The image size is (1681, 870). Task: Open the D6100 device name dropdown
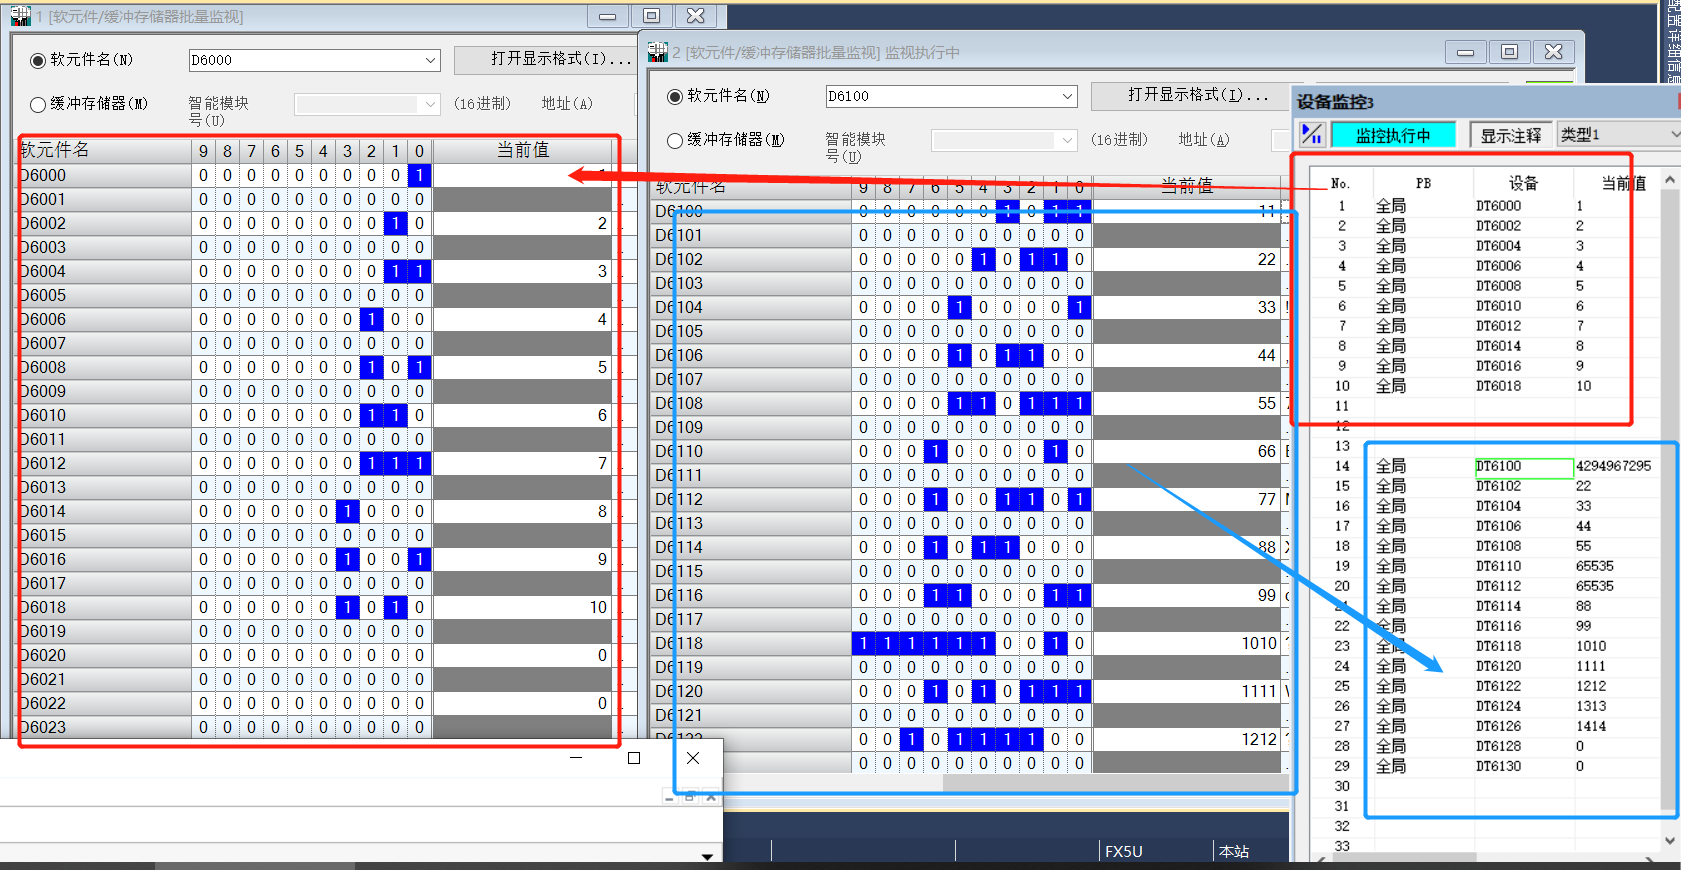point(1067,96)
